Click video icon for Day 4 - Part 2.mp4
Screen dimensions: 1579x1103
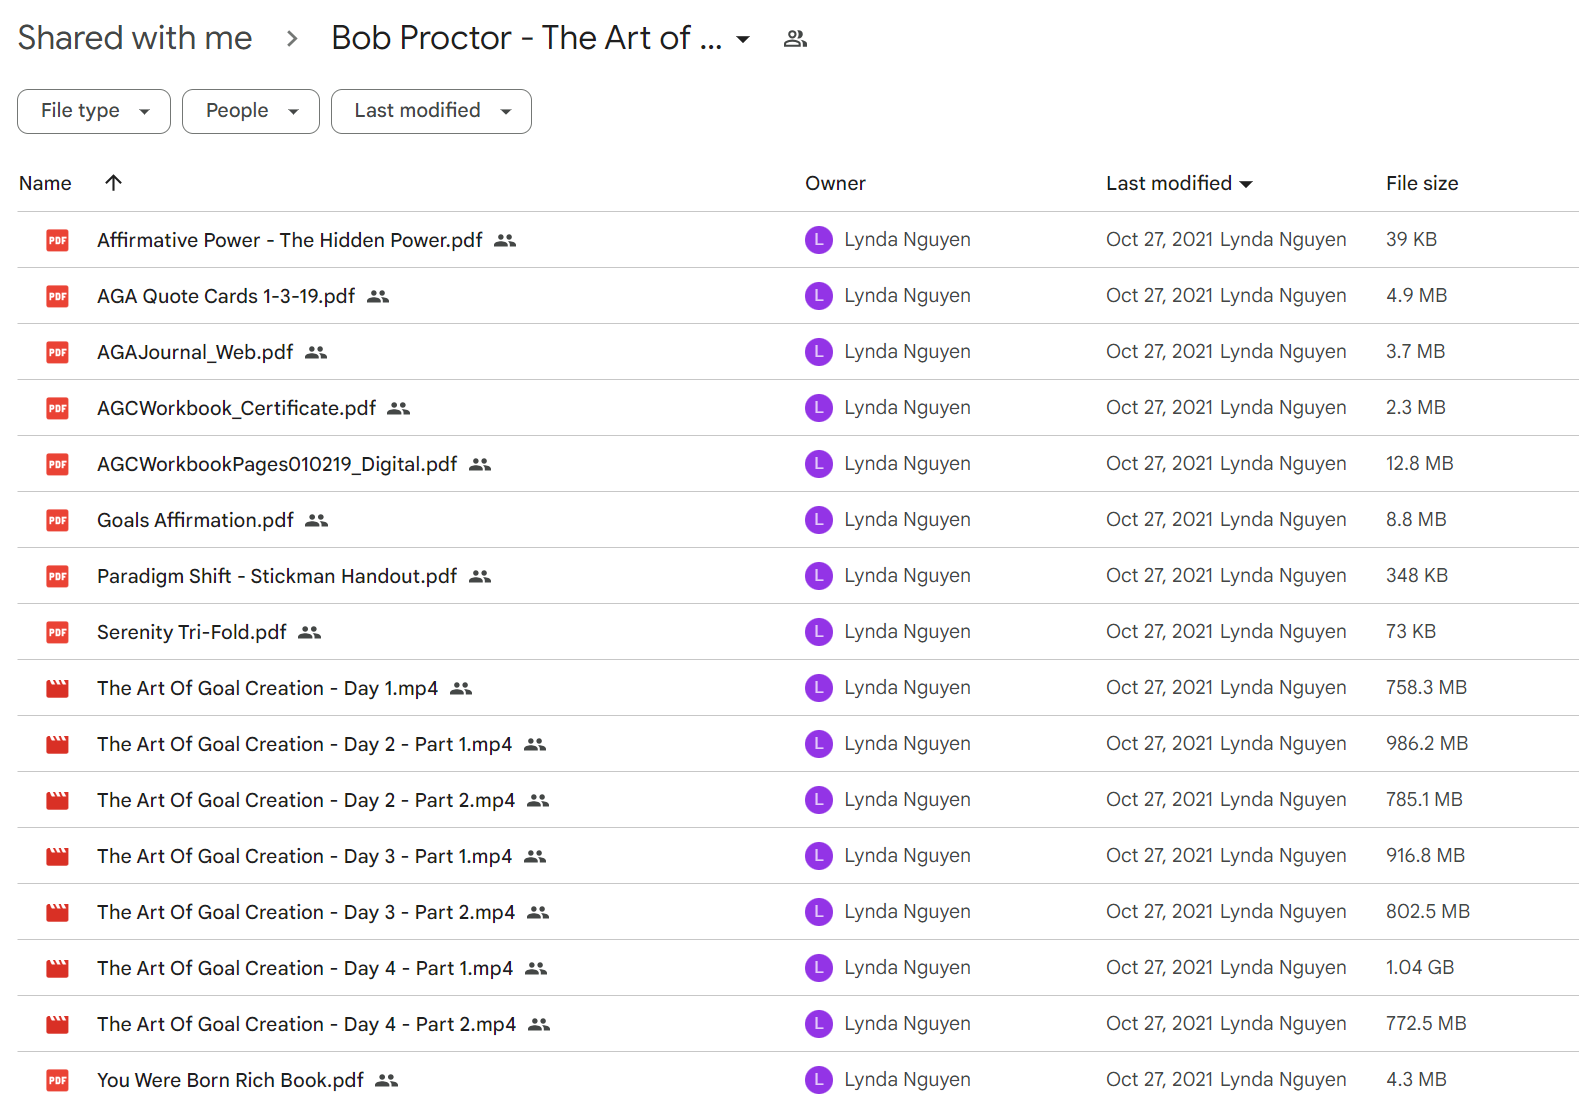58,1024
